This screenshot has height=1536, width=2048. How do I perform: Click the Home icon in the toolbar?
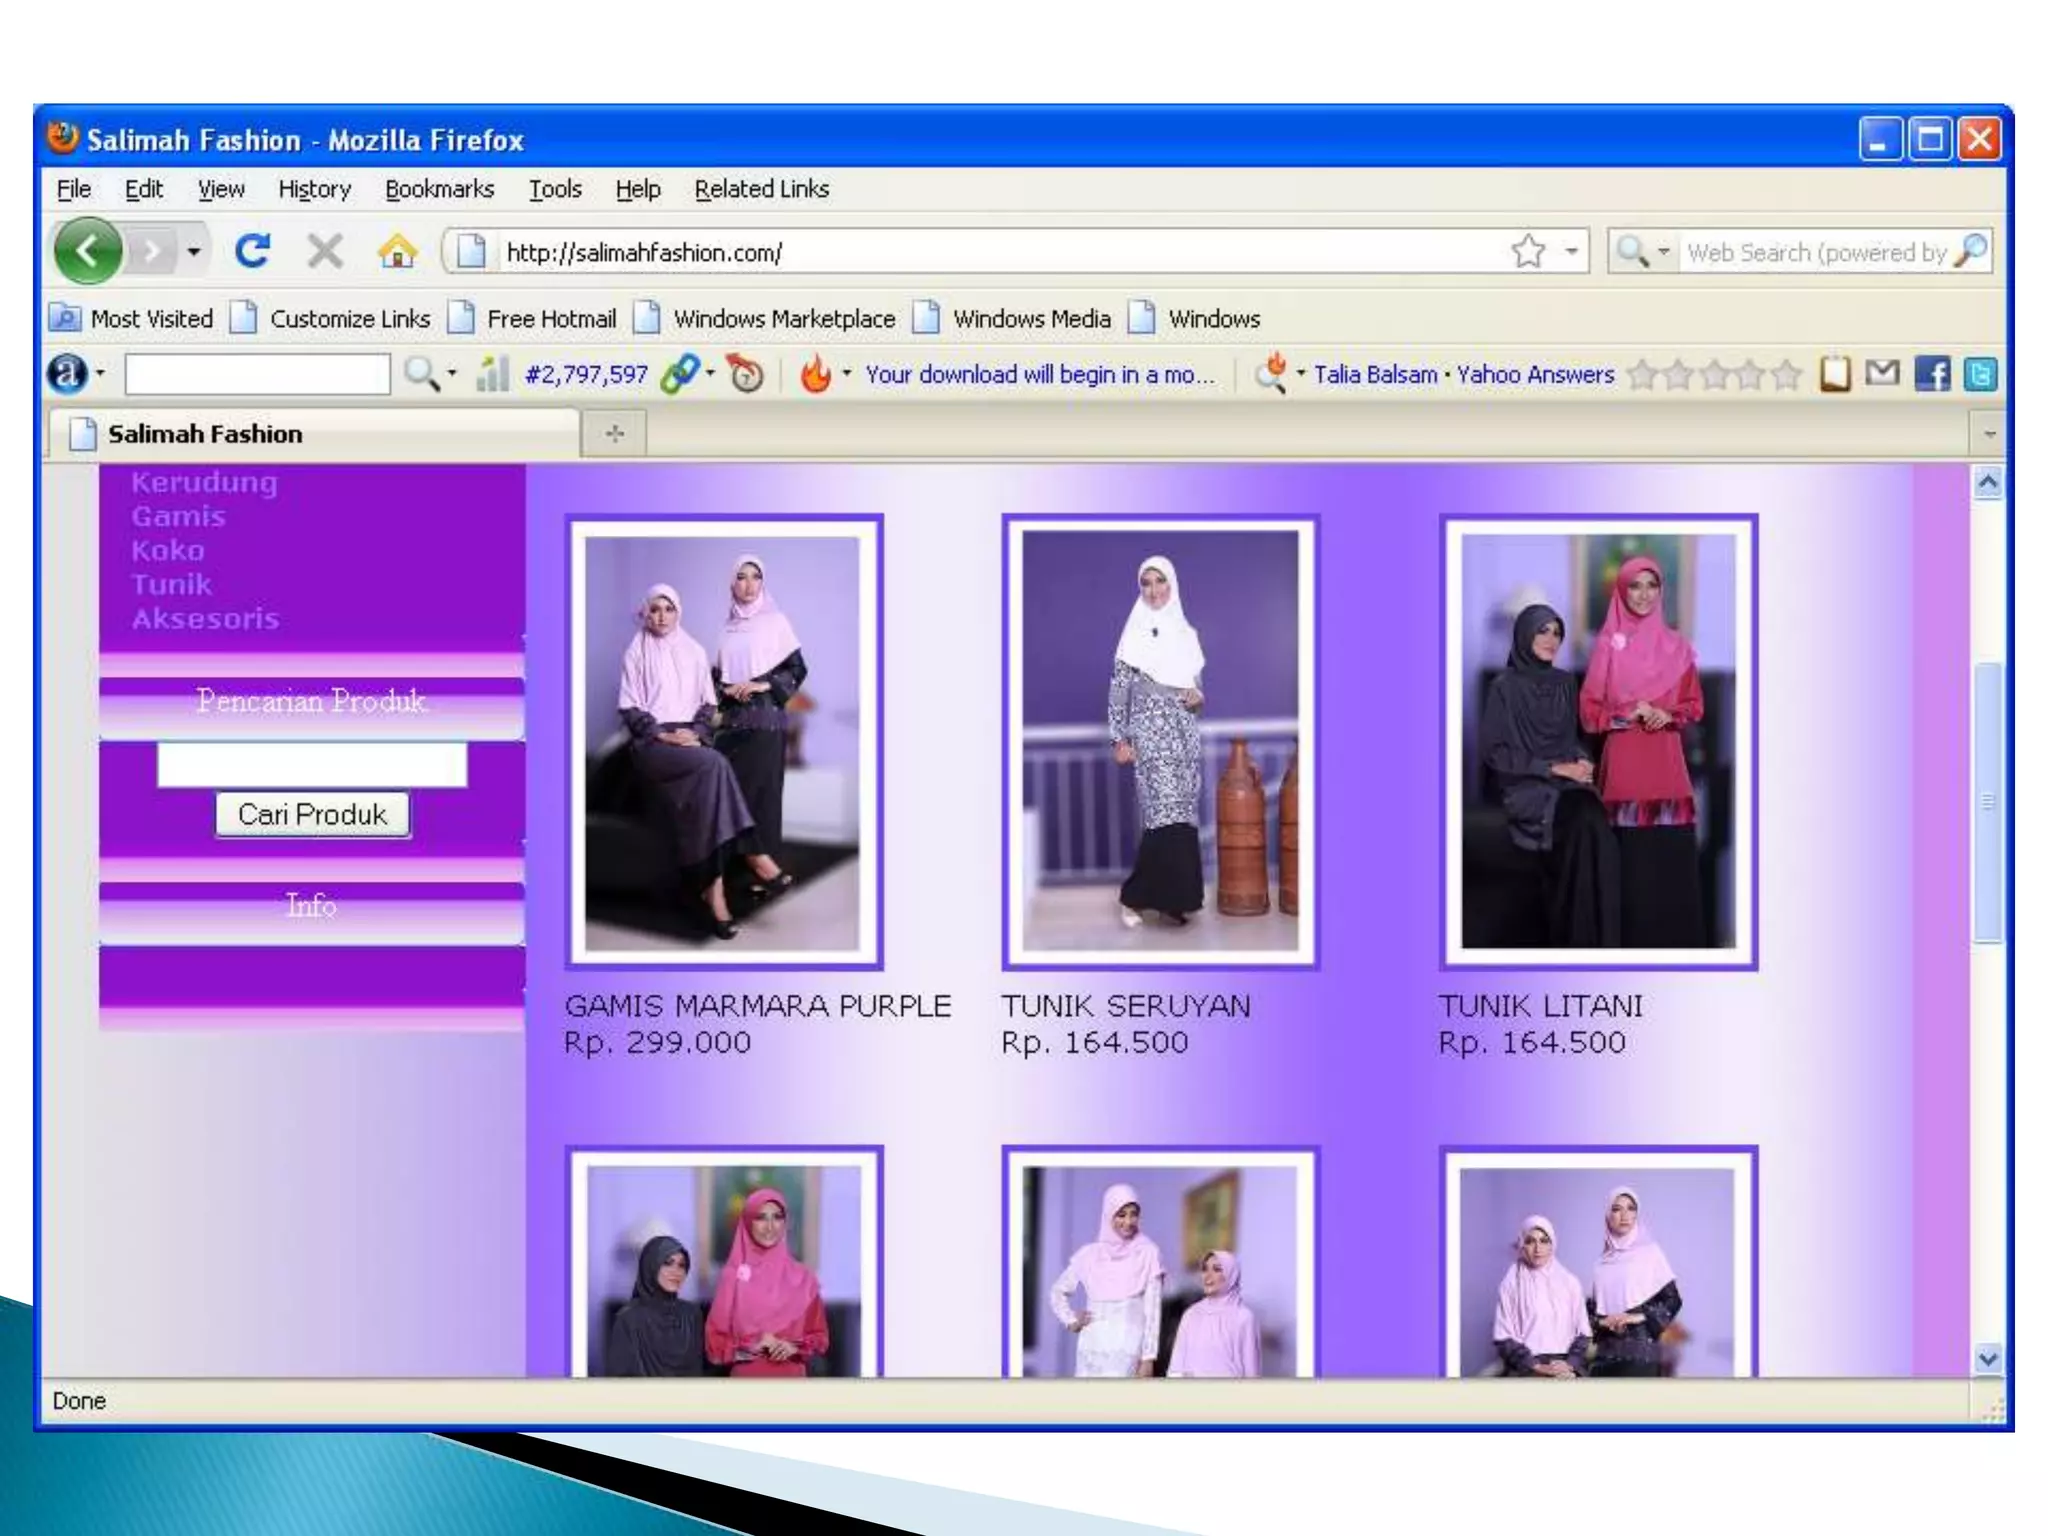click(397, 251)
